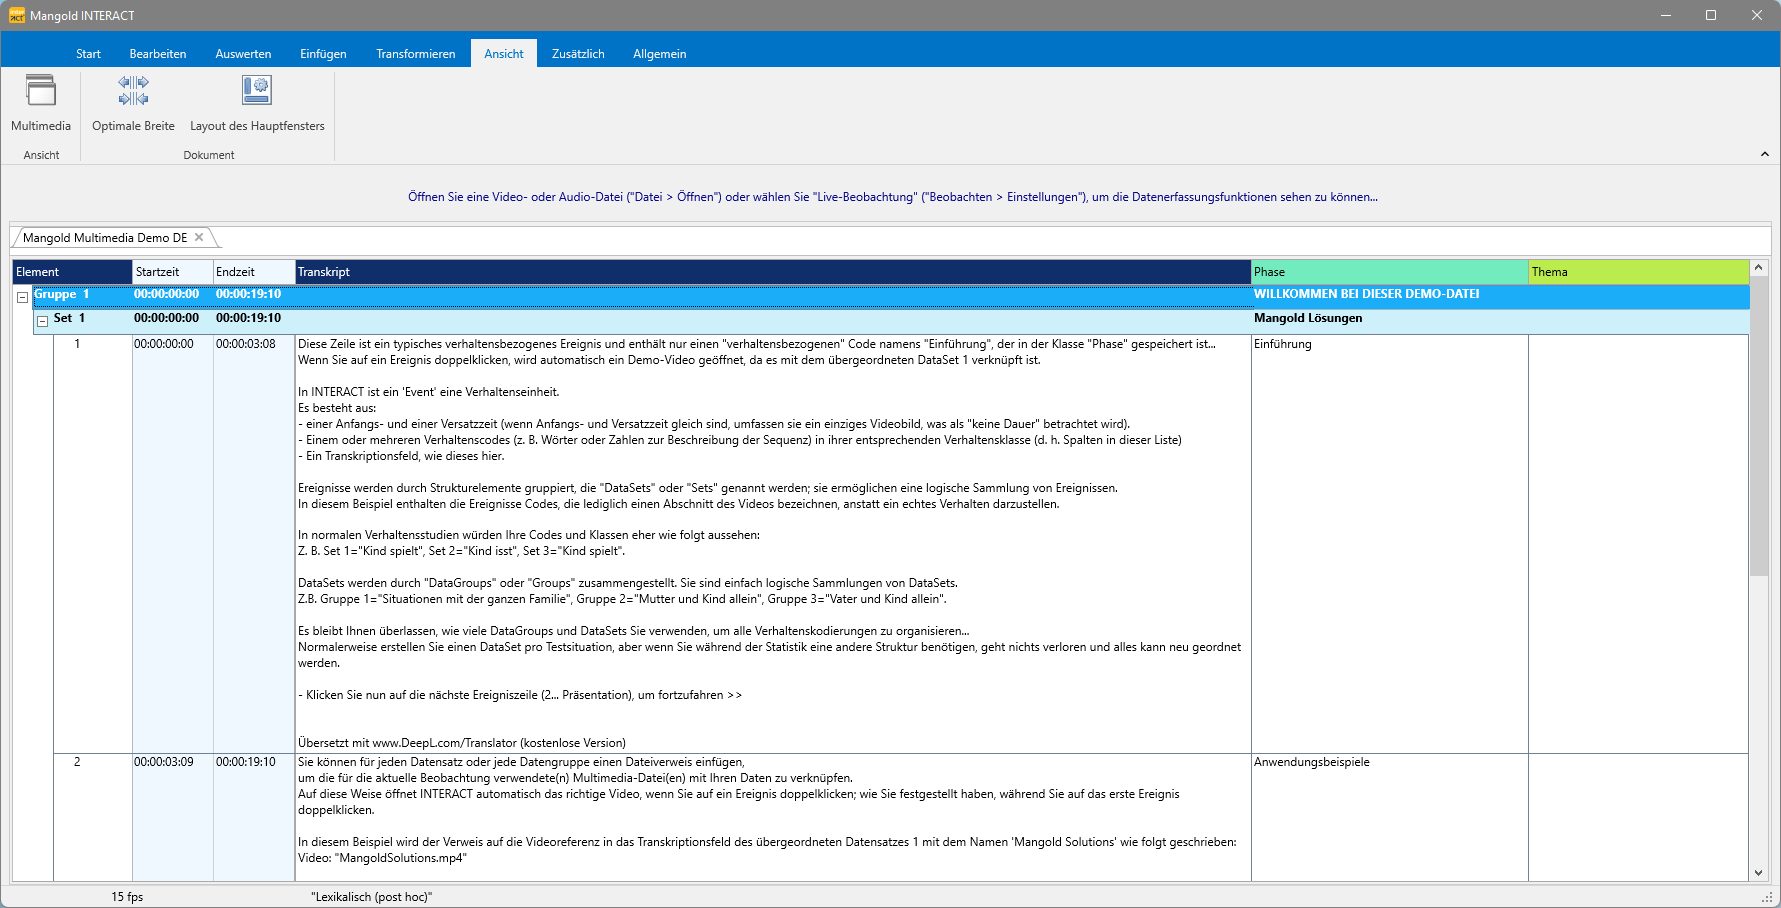Open the Bearbeiten ribbon tab
This screenshot has width=1781, height=908.
click(158, 54)
